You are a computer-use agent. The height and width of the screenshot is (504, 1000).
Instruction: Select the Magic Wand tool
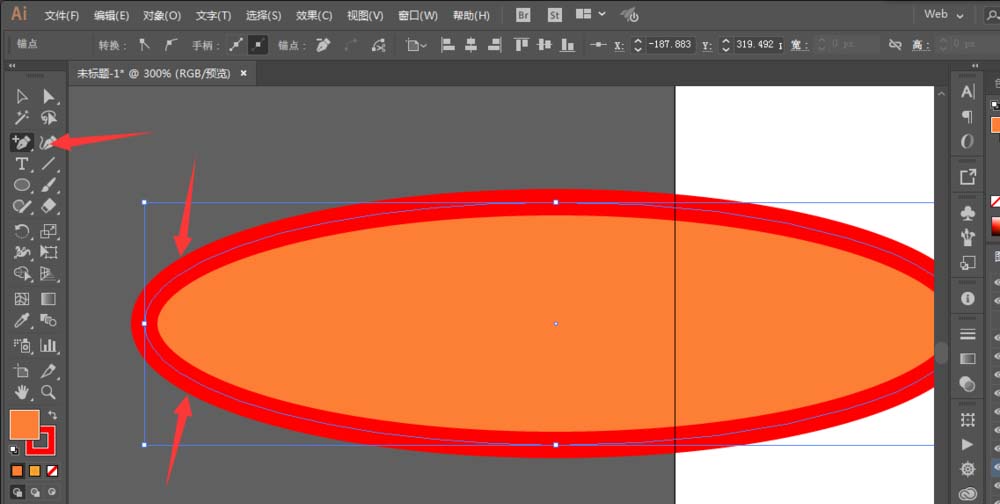point(22,118)
